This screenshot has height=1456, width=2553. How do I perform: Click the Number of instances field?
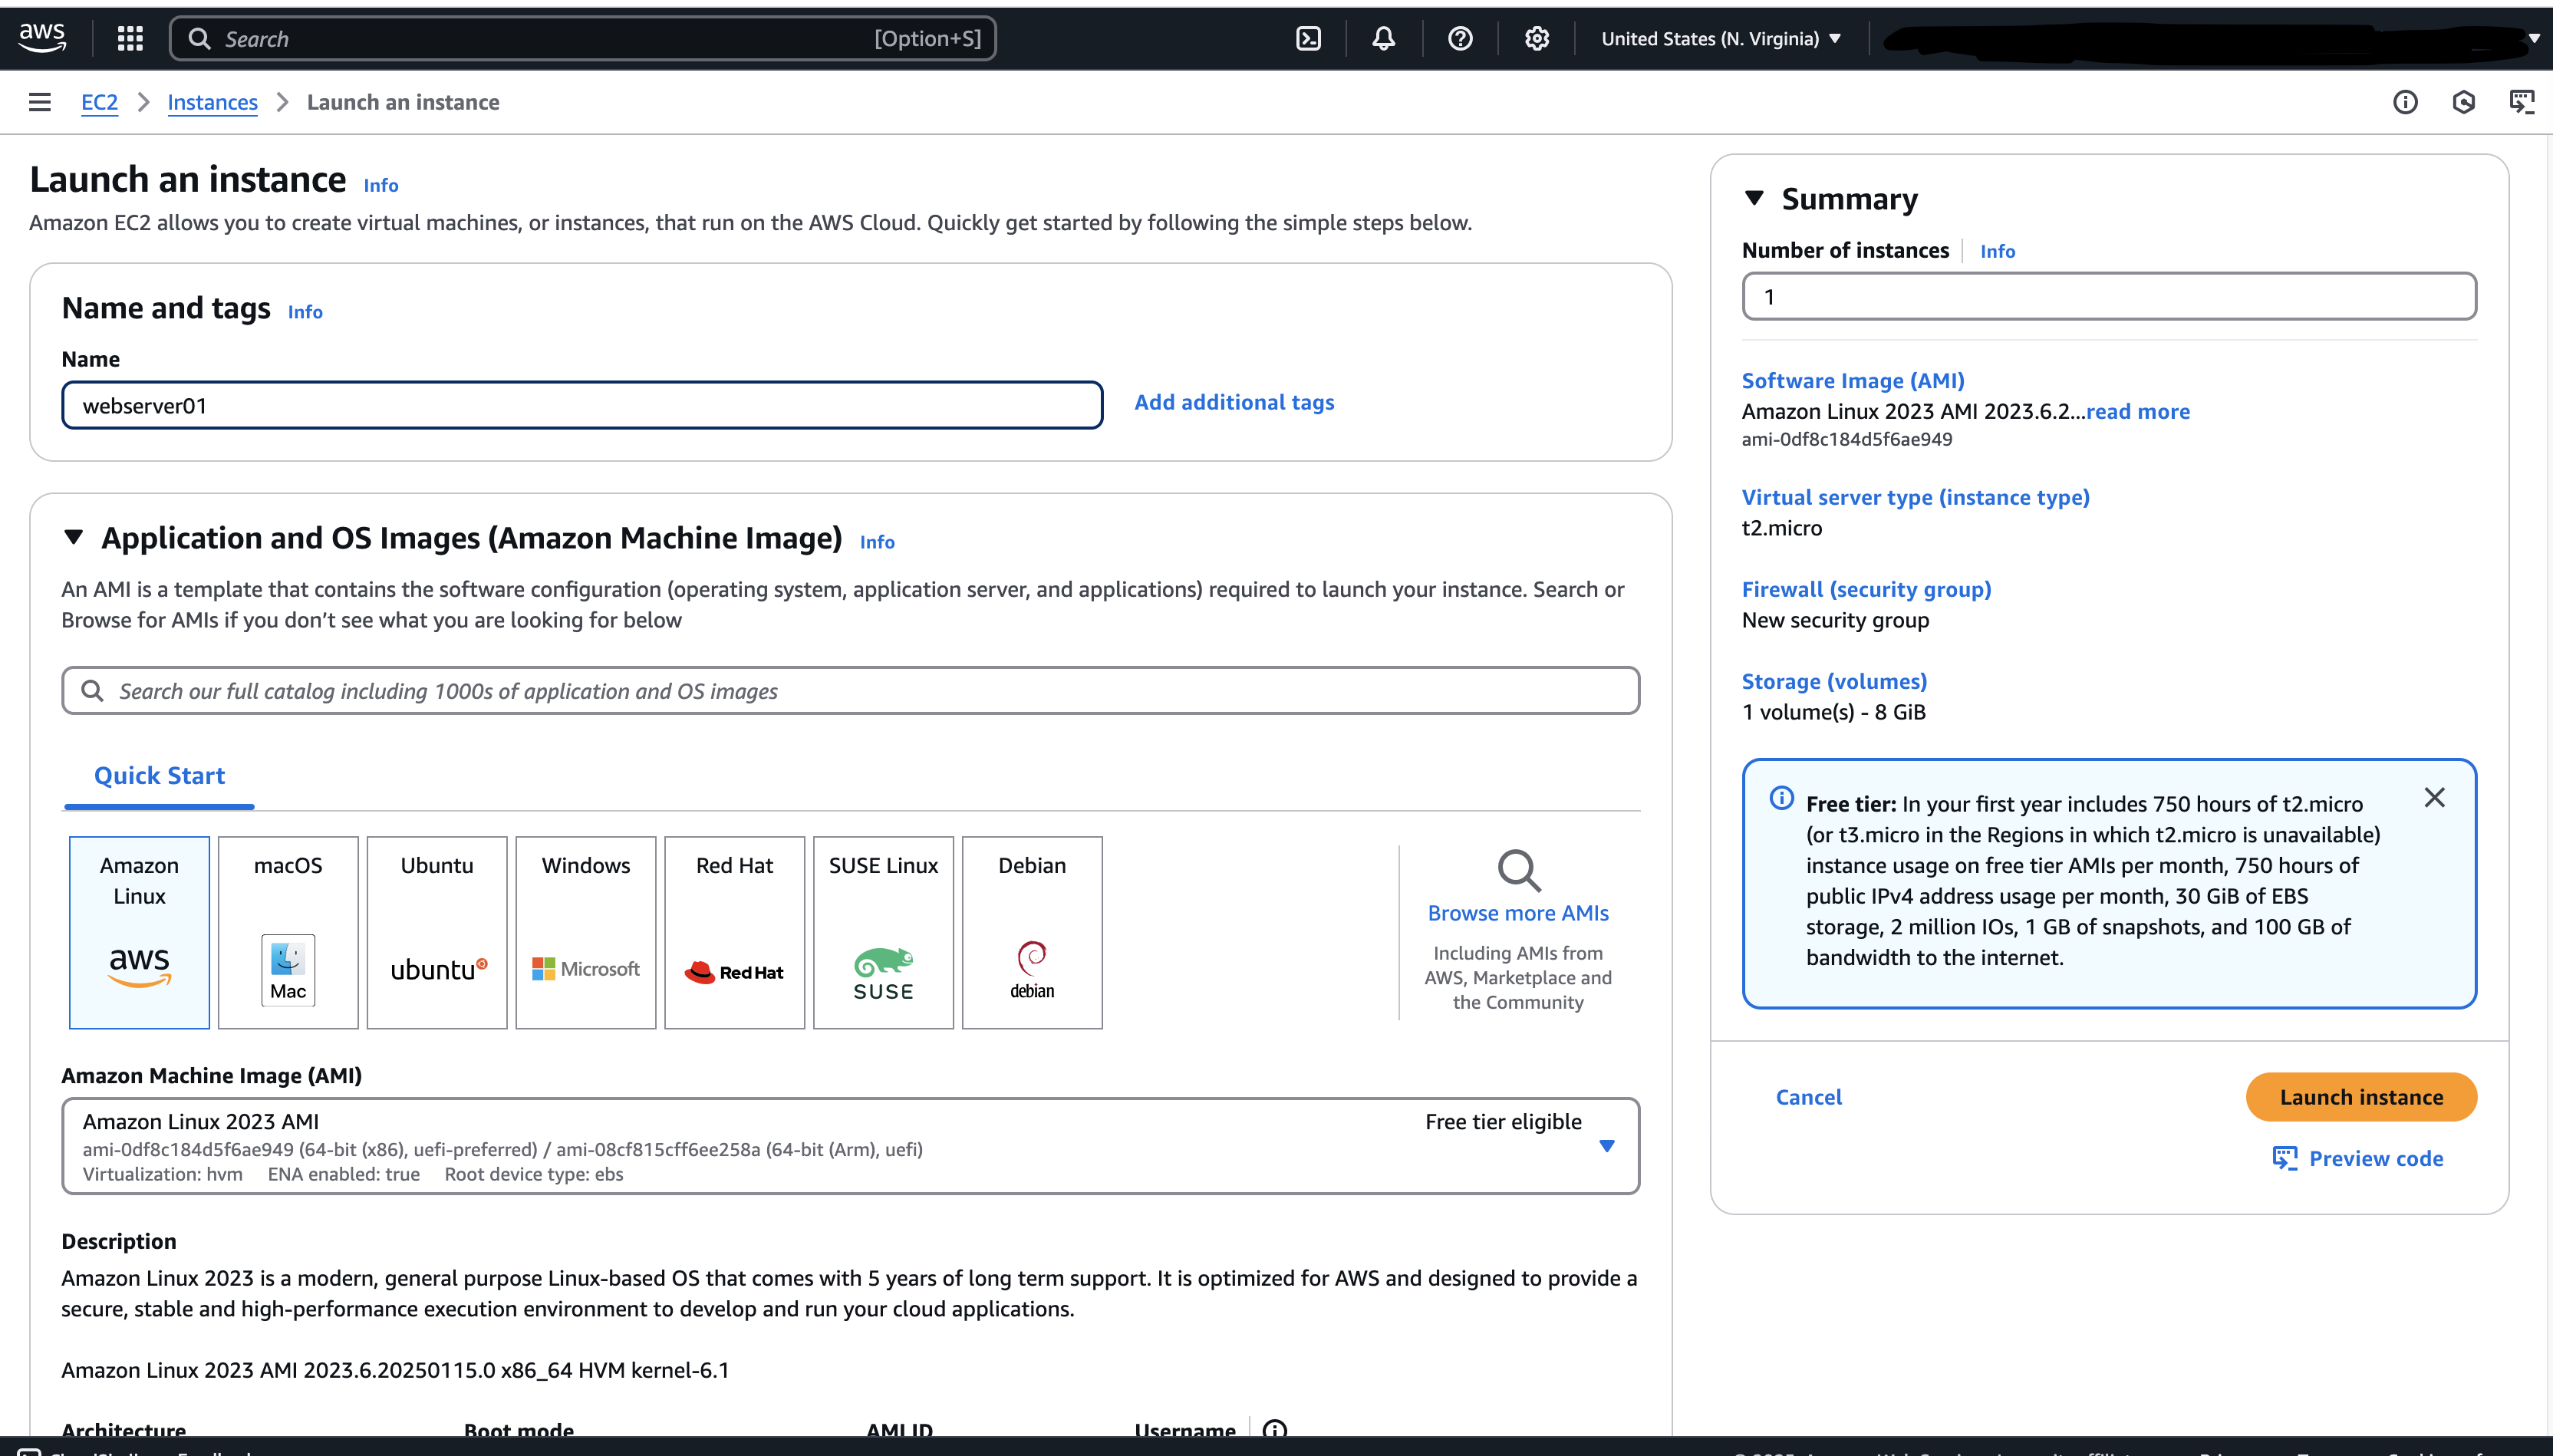click(x=2109, y=296)
